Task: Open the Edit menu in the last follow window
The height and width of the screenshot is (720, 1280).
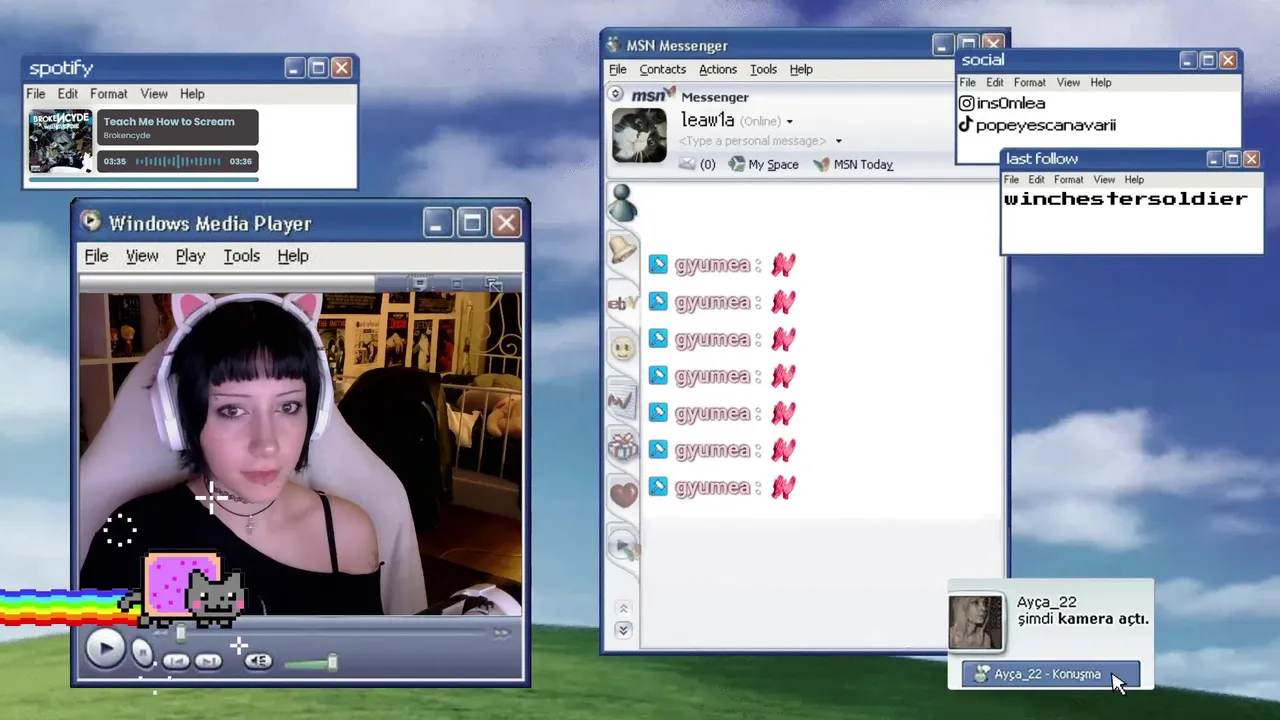Action: pyautogui.click(x=1036, y=180)
